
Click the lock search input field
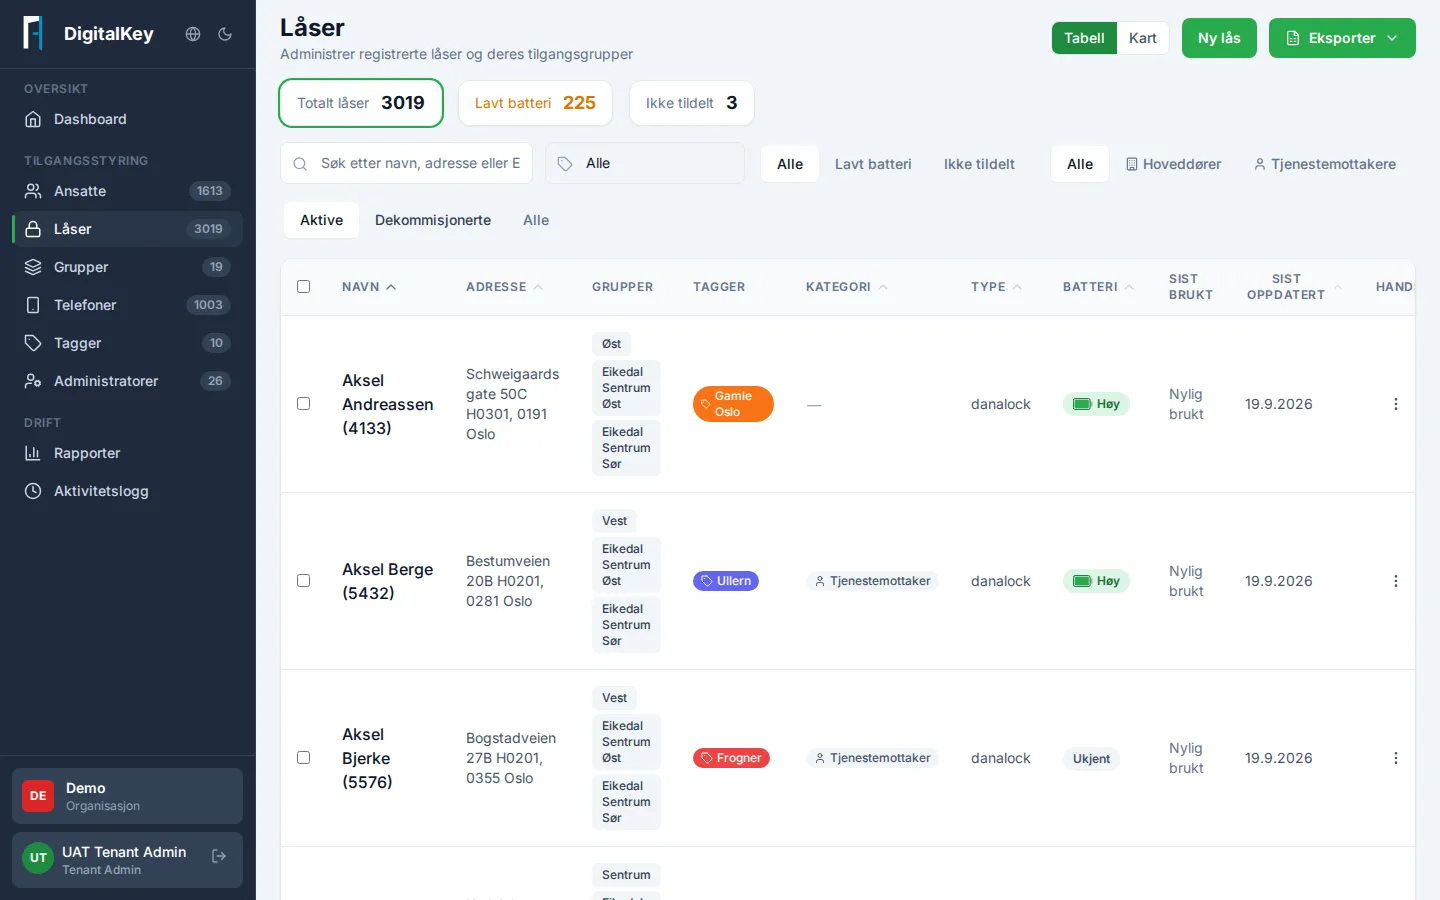point(406,163)
